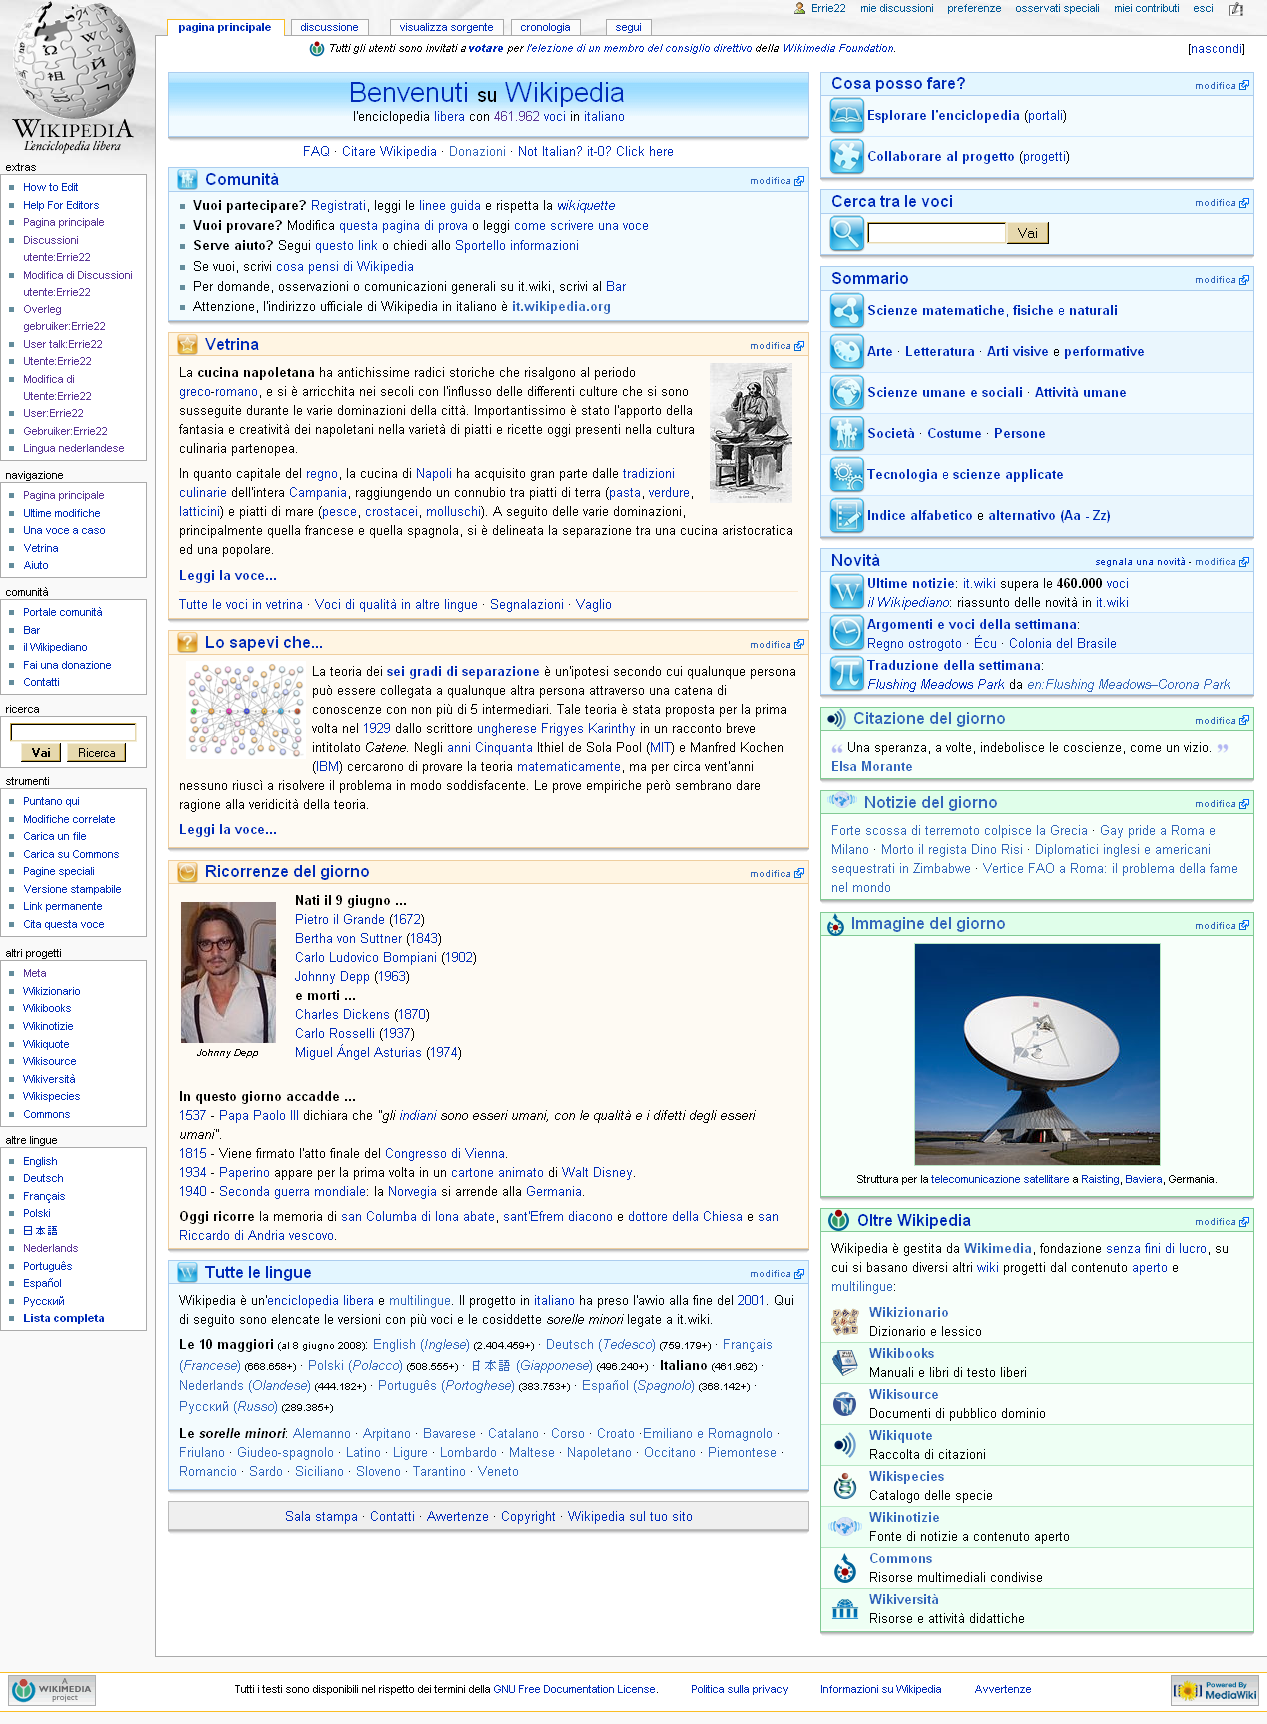Click the question mark icon beside Lo sapevi che
The height and width of the screenshot is (1724, 1267).
[187, 643]
